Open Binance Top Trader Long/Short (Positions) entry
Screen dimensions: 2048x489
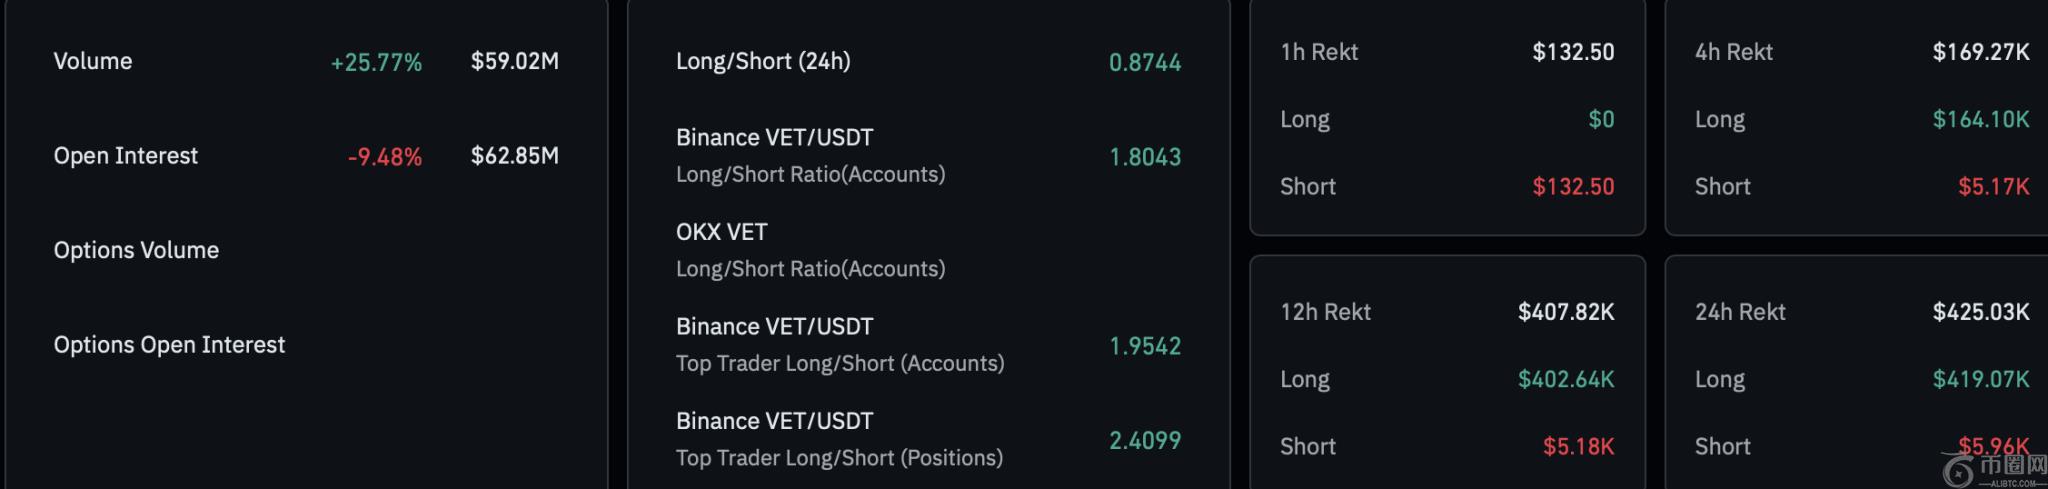tap(839, 439)
